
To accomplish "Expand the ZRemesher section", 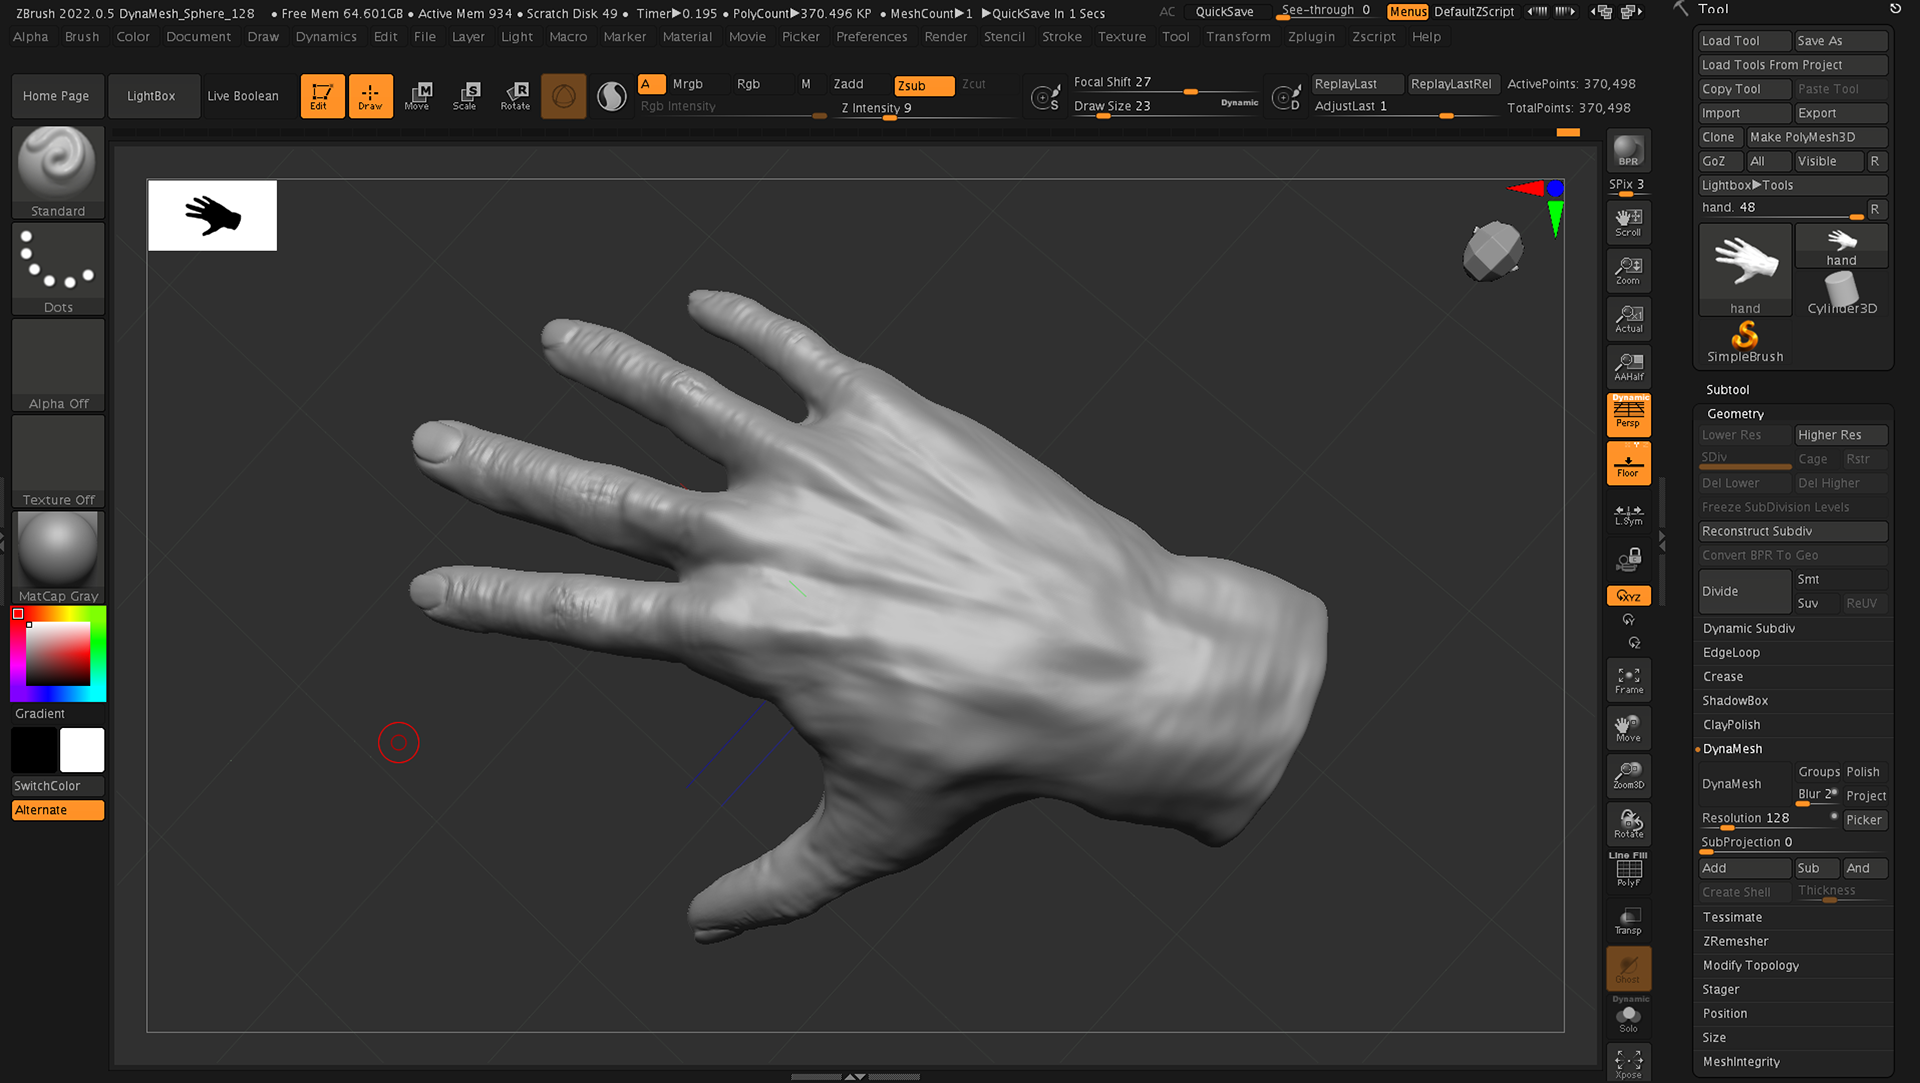I will pos(1735,941).
